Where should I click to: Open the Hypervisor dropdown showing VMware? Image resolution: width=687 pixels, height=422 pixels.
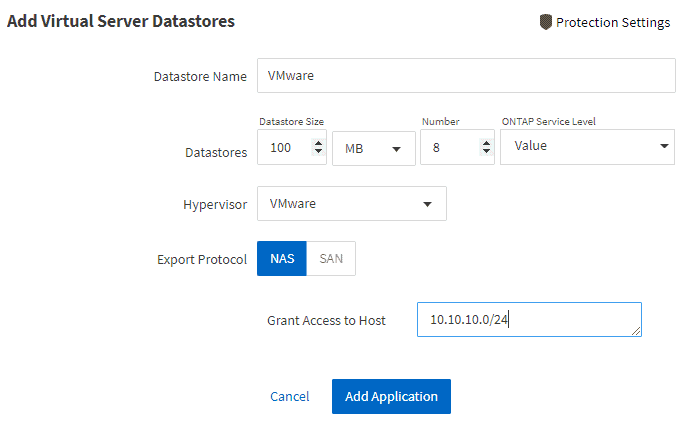351,204
